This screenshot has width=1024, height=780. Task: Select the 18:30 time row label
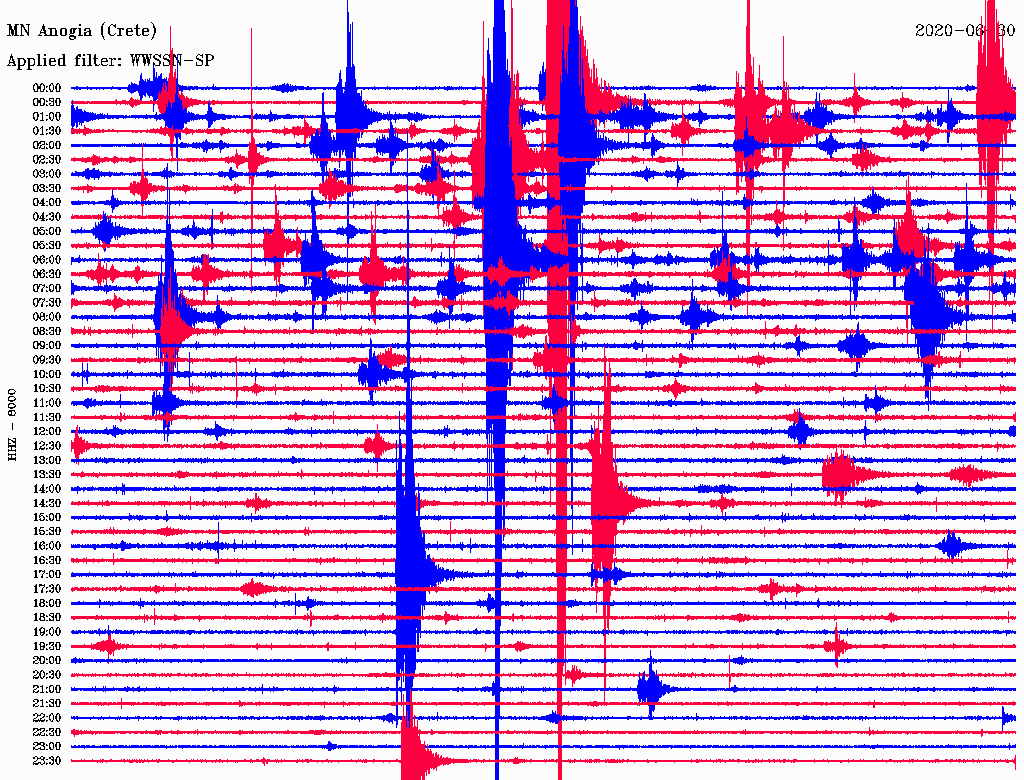click(47, 618)
